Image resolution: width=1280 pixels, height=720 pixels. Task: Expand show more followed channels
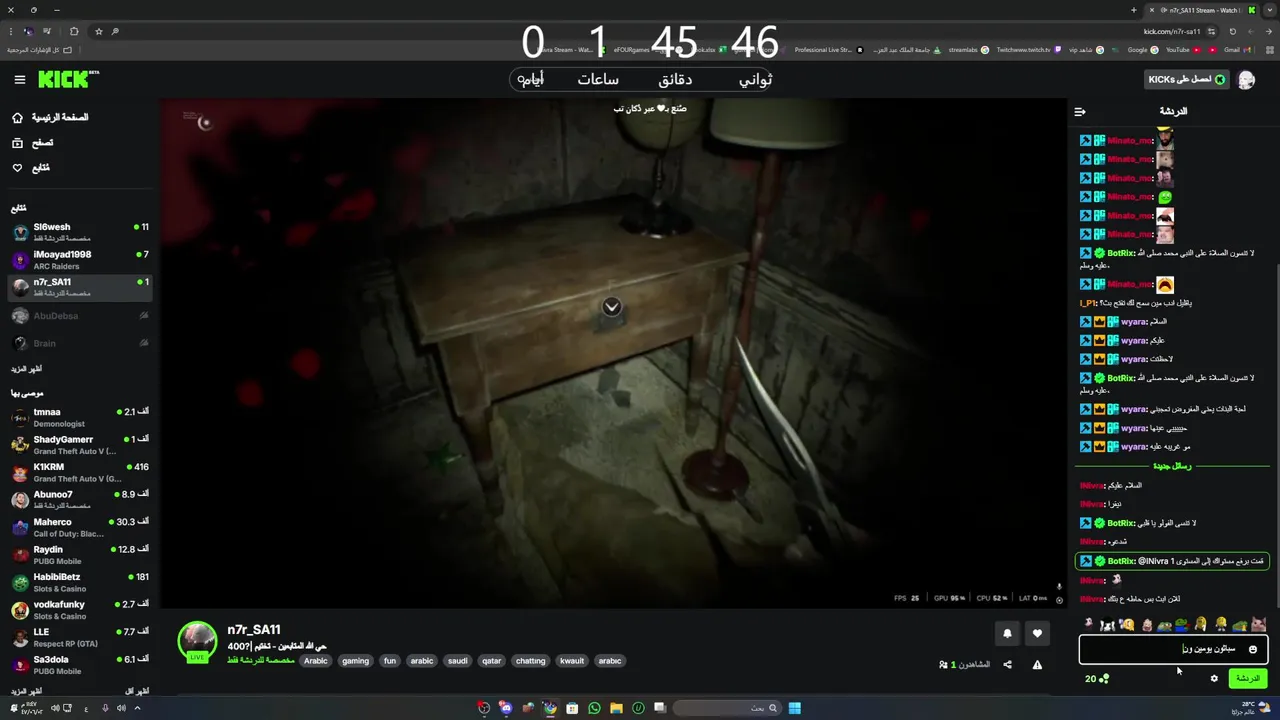click(x=26, y=369)
